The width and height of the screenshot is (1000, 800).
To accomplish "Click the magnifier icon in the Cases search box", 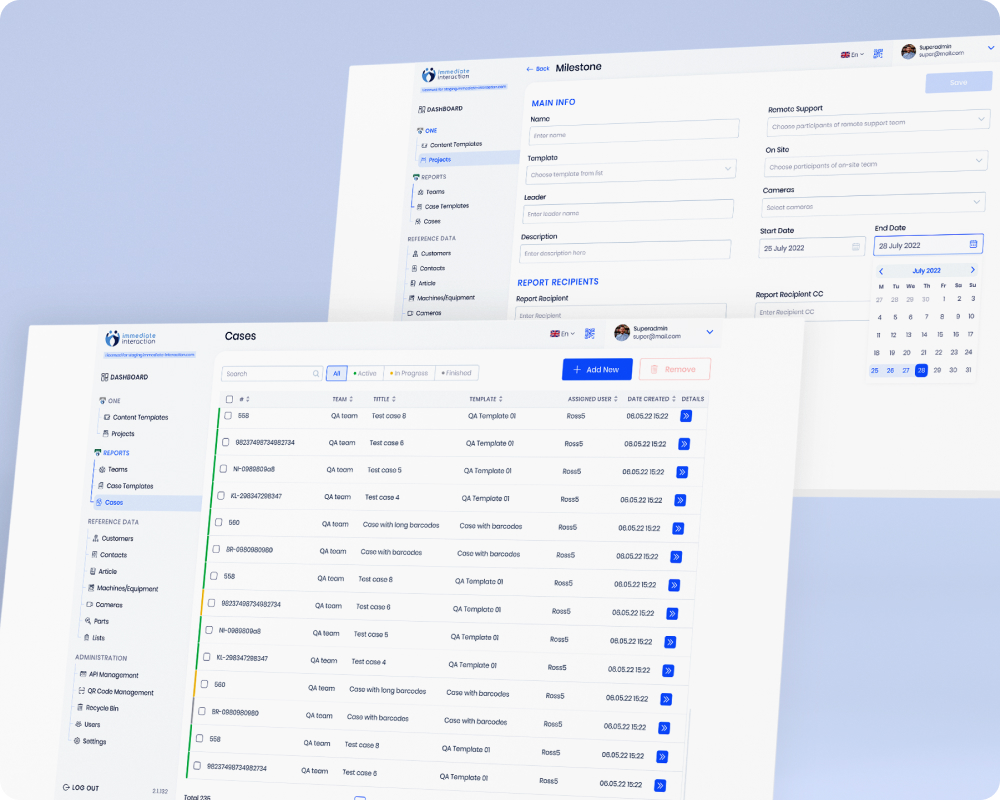I will [x=316, y=374].
